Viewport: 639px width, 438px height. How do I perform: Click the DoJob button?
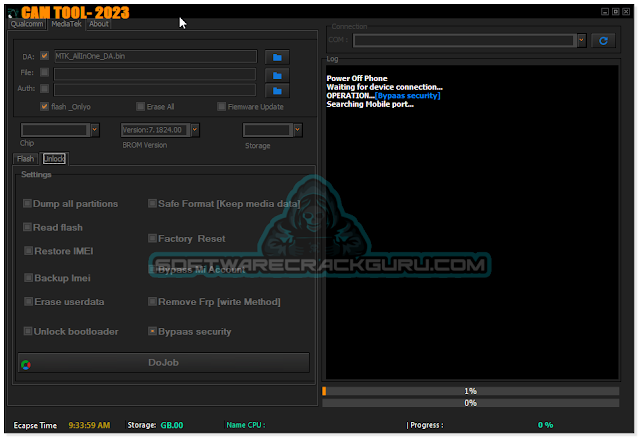[x=163, y=363]
